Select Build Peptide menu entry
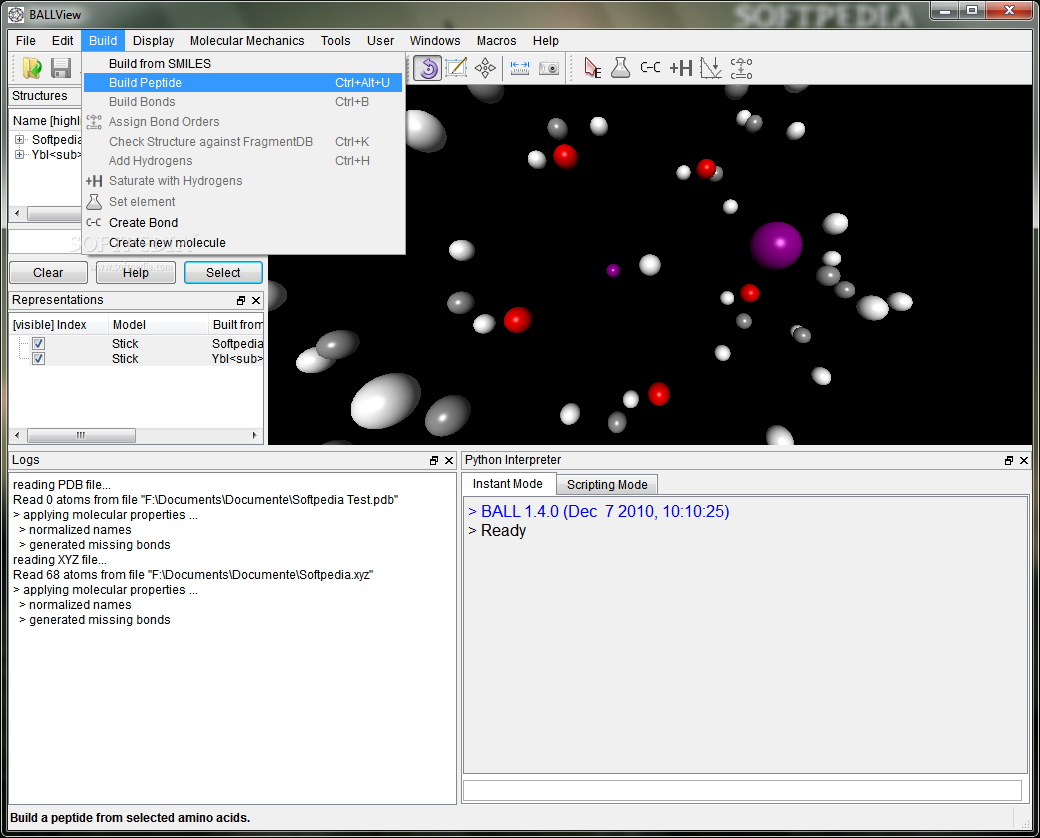Screen dimensions: 1040x838 tap(243, 83)
